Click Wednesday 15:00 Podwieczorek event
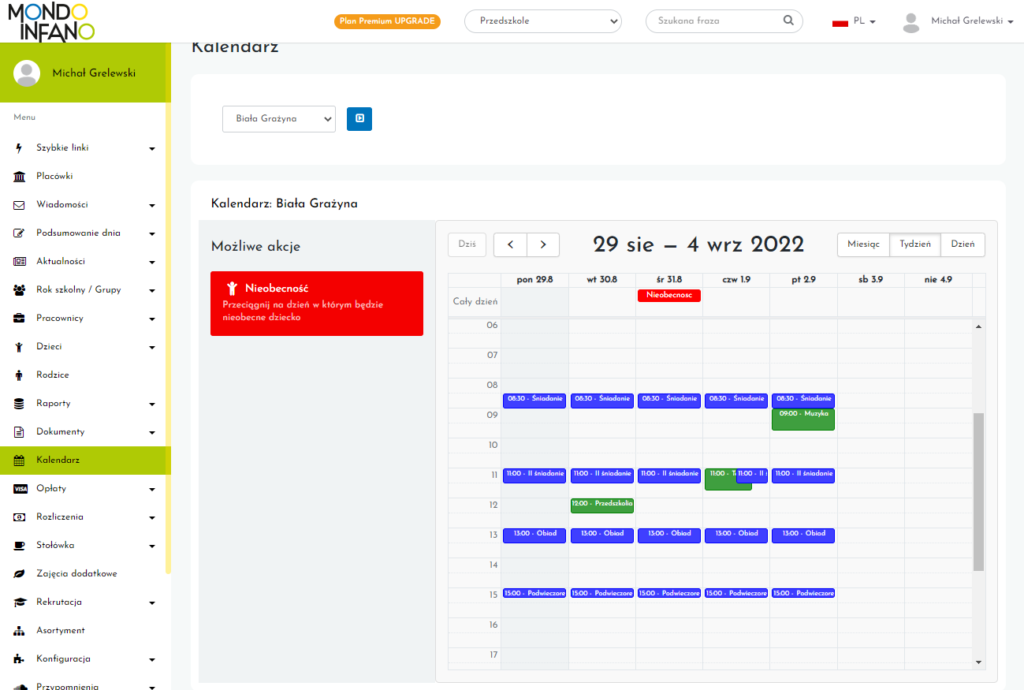This screenshot has height=690, width=1024. tap(669, 593)
